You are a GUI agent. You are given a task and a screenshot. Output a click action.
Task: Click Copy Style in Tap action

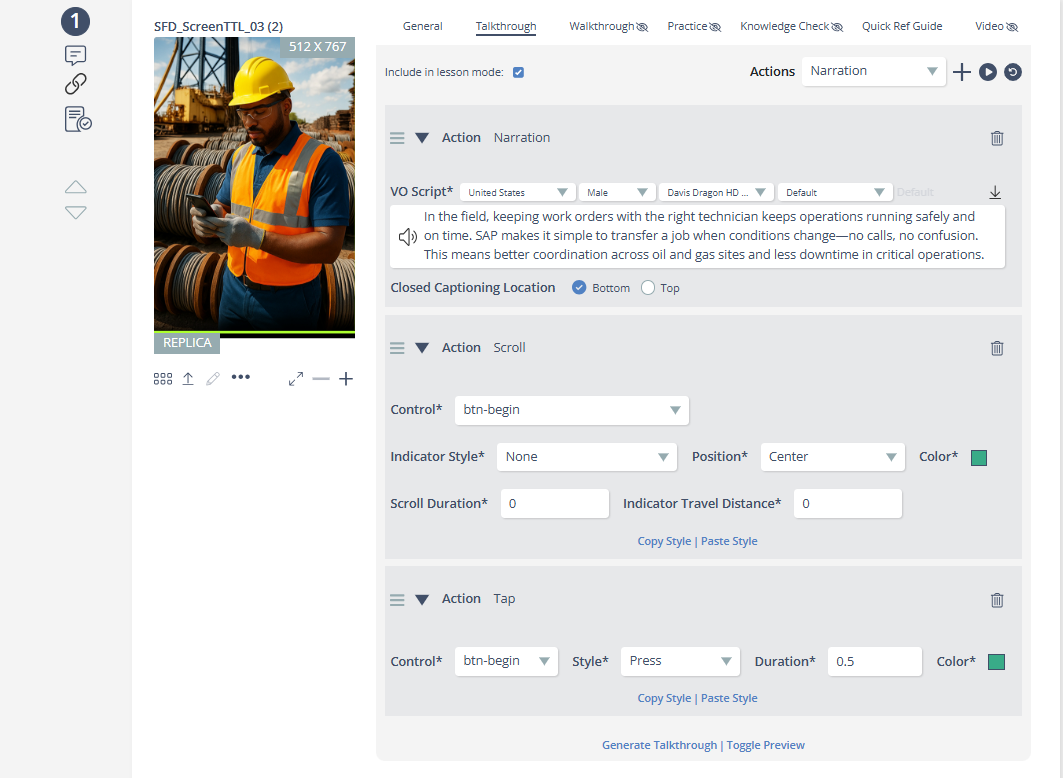pos(664,698)
